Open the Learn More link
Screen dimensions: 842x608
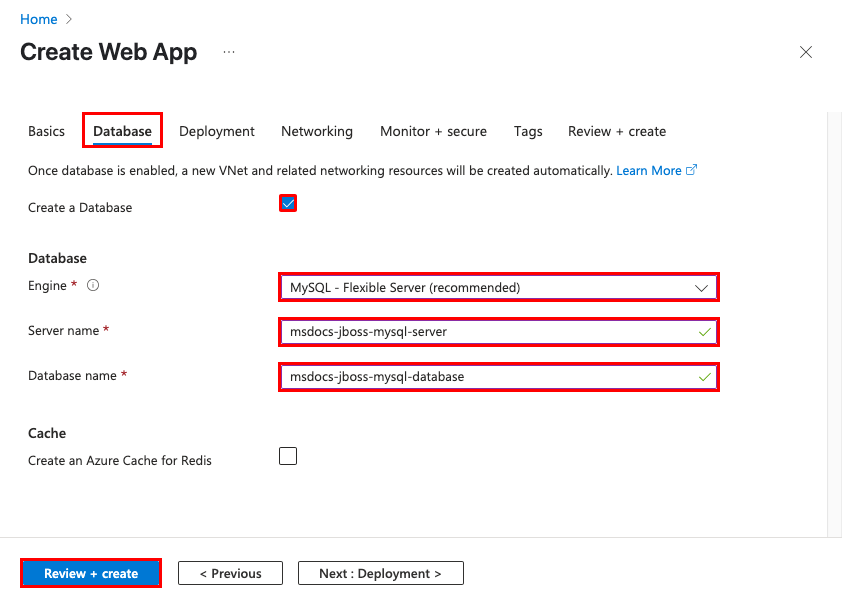pos(651,170)
